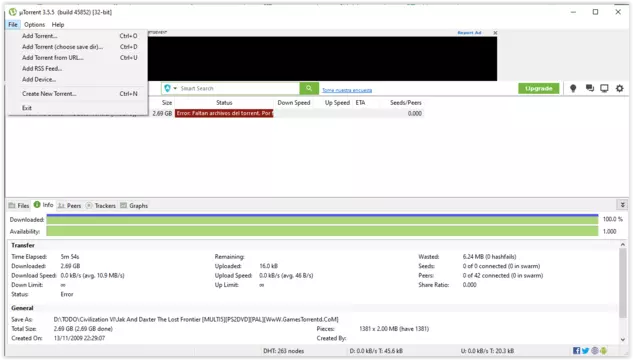633x360 pixels.
Task: Open the chat bubbles icon
Action: 590,88
